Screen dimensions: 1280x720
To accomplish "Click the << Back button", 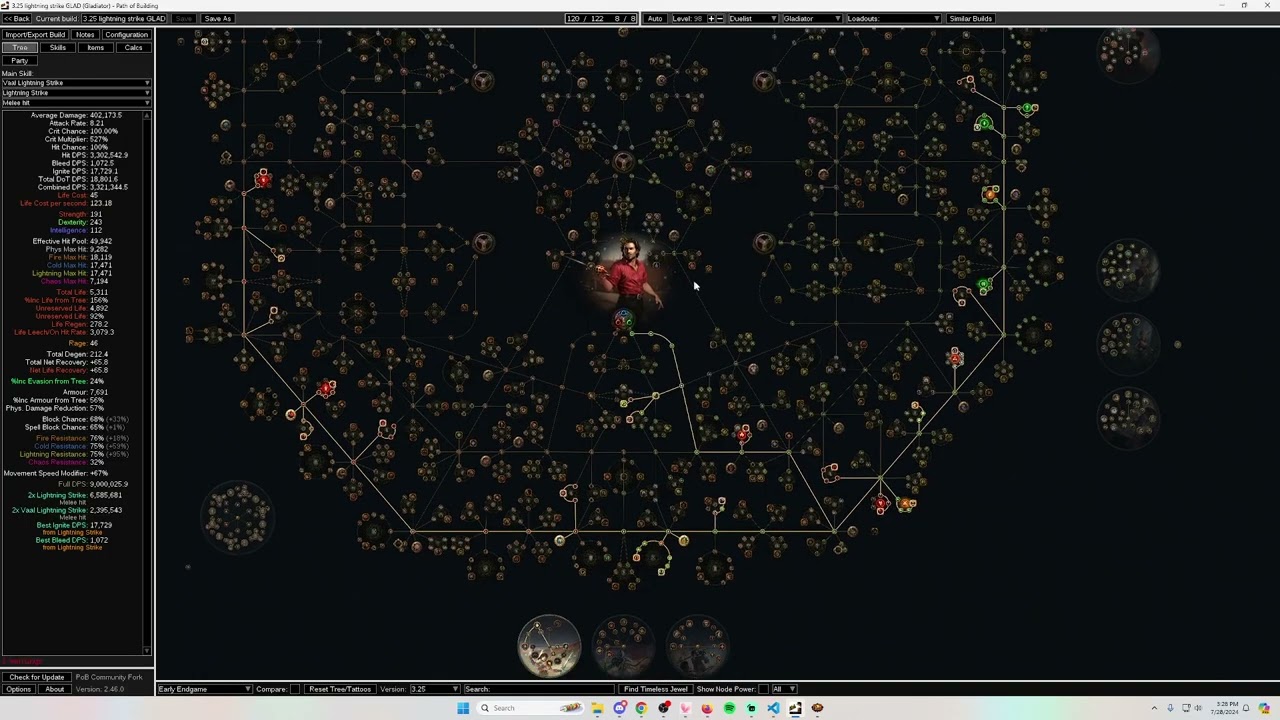I will click(17, 19).
